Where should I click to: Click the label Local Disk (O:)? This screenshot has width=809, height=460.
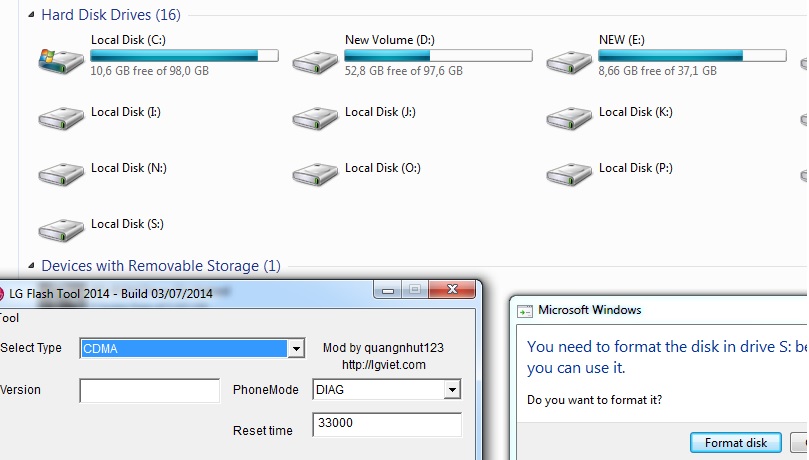383,168
